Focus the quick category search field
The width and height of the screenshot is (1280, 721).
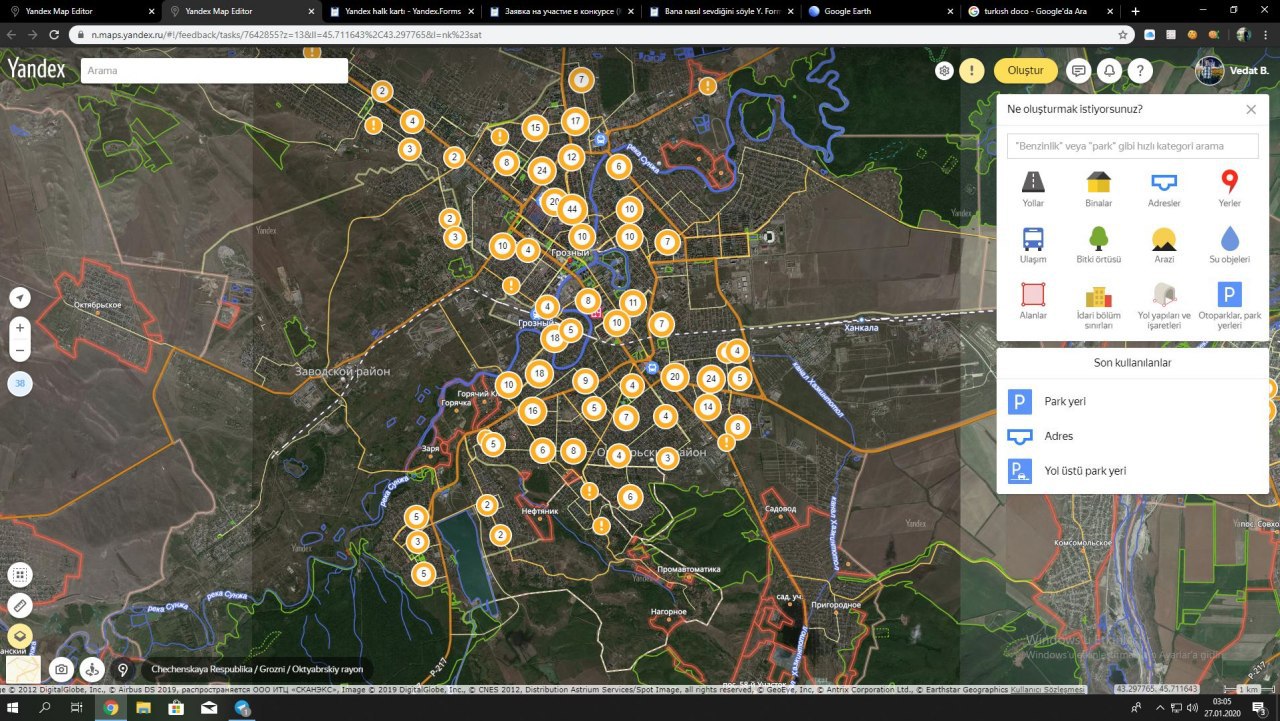pos(1132,146)
